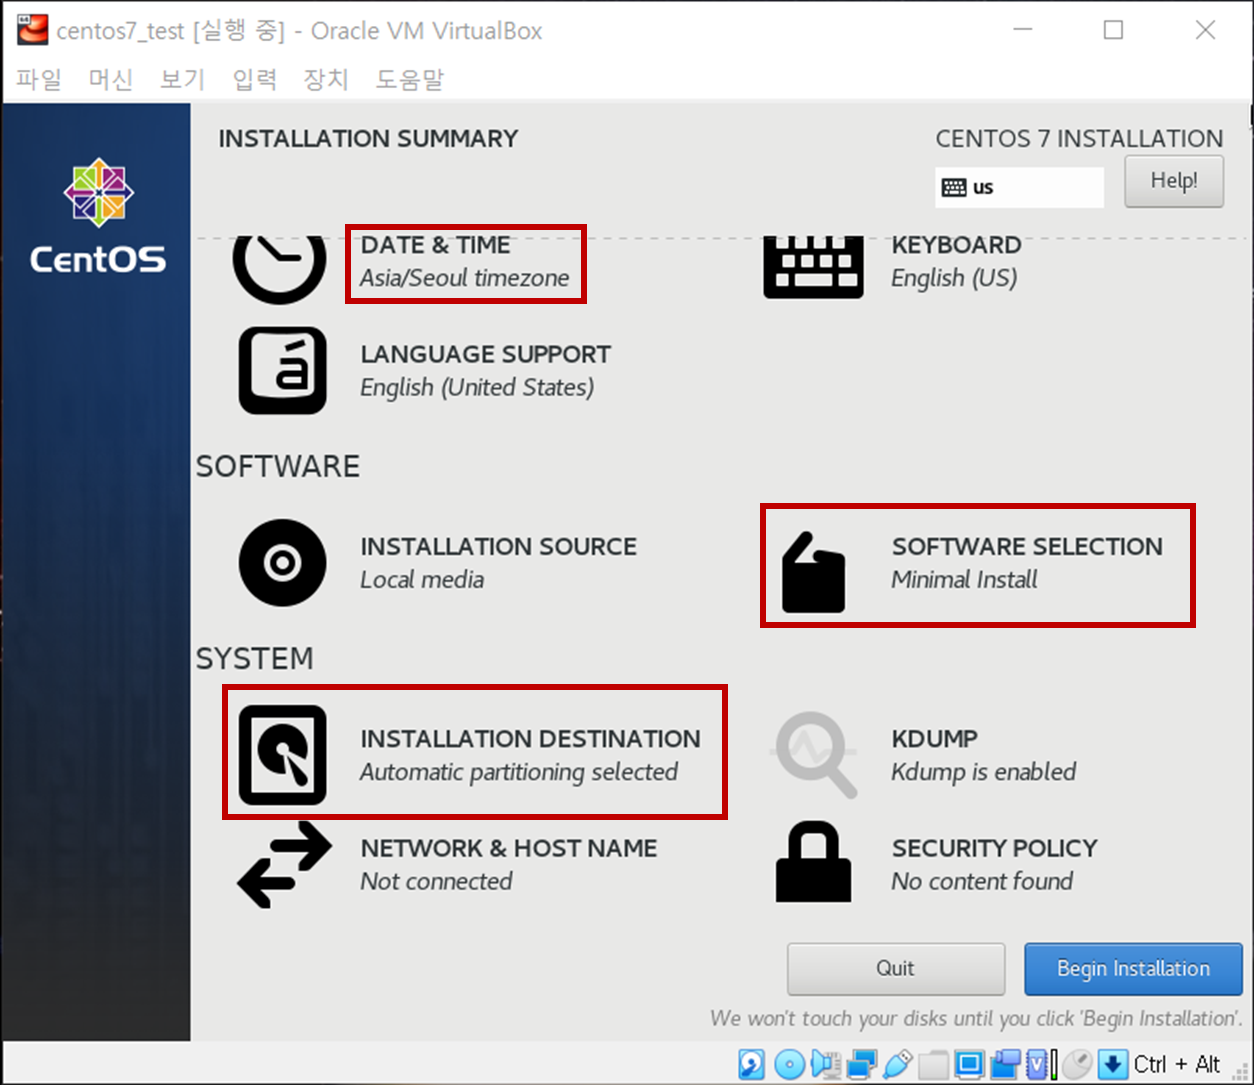Click the 'Kdump is enabled' text

point(984,772)
